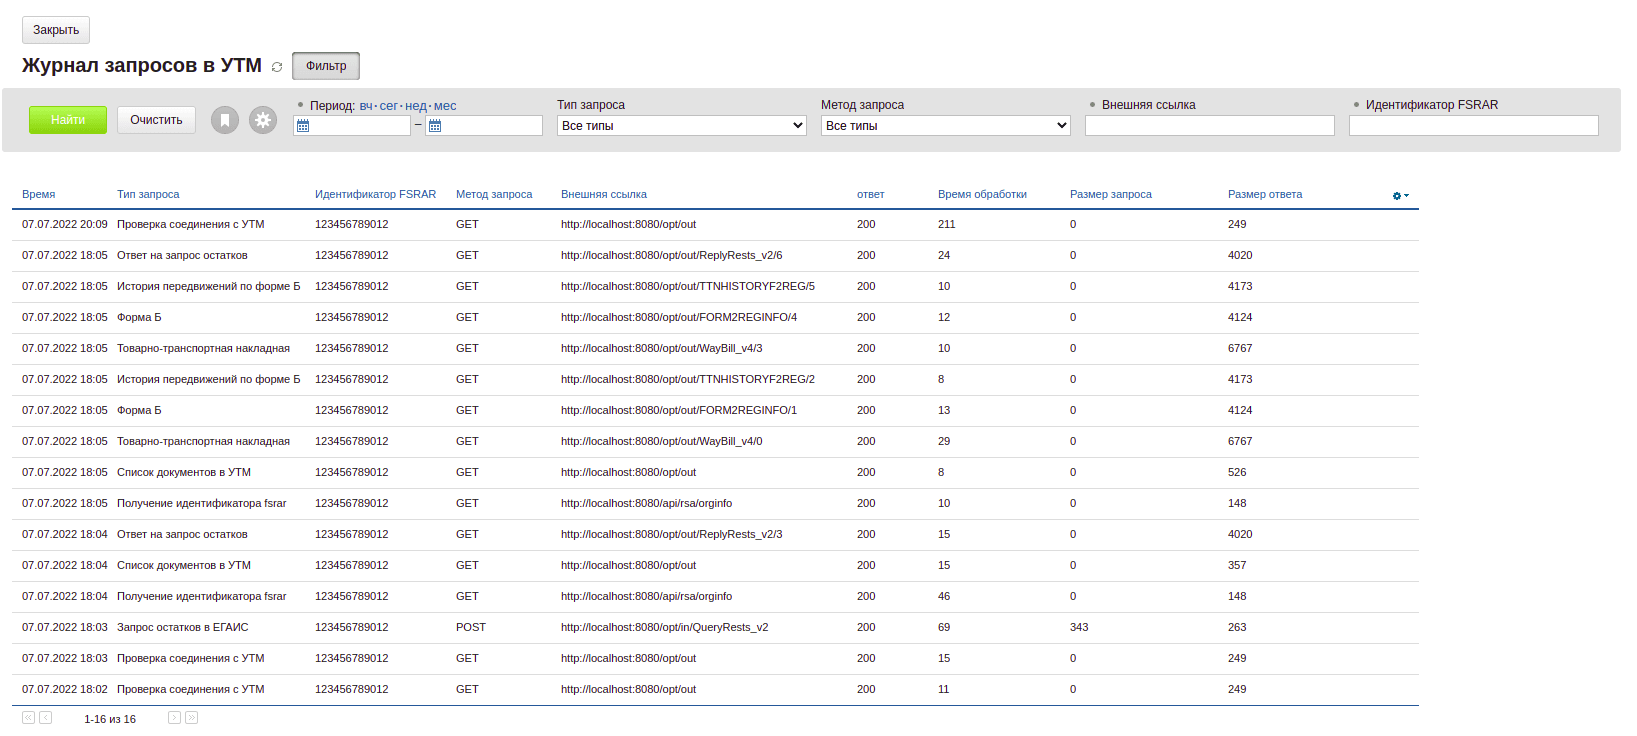Open the QueryRests_v2 external link

click(664, 628)
